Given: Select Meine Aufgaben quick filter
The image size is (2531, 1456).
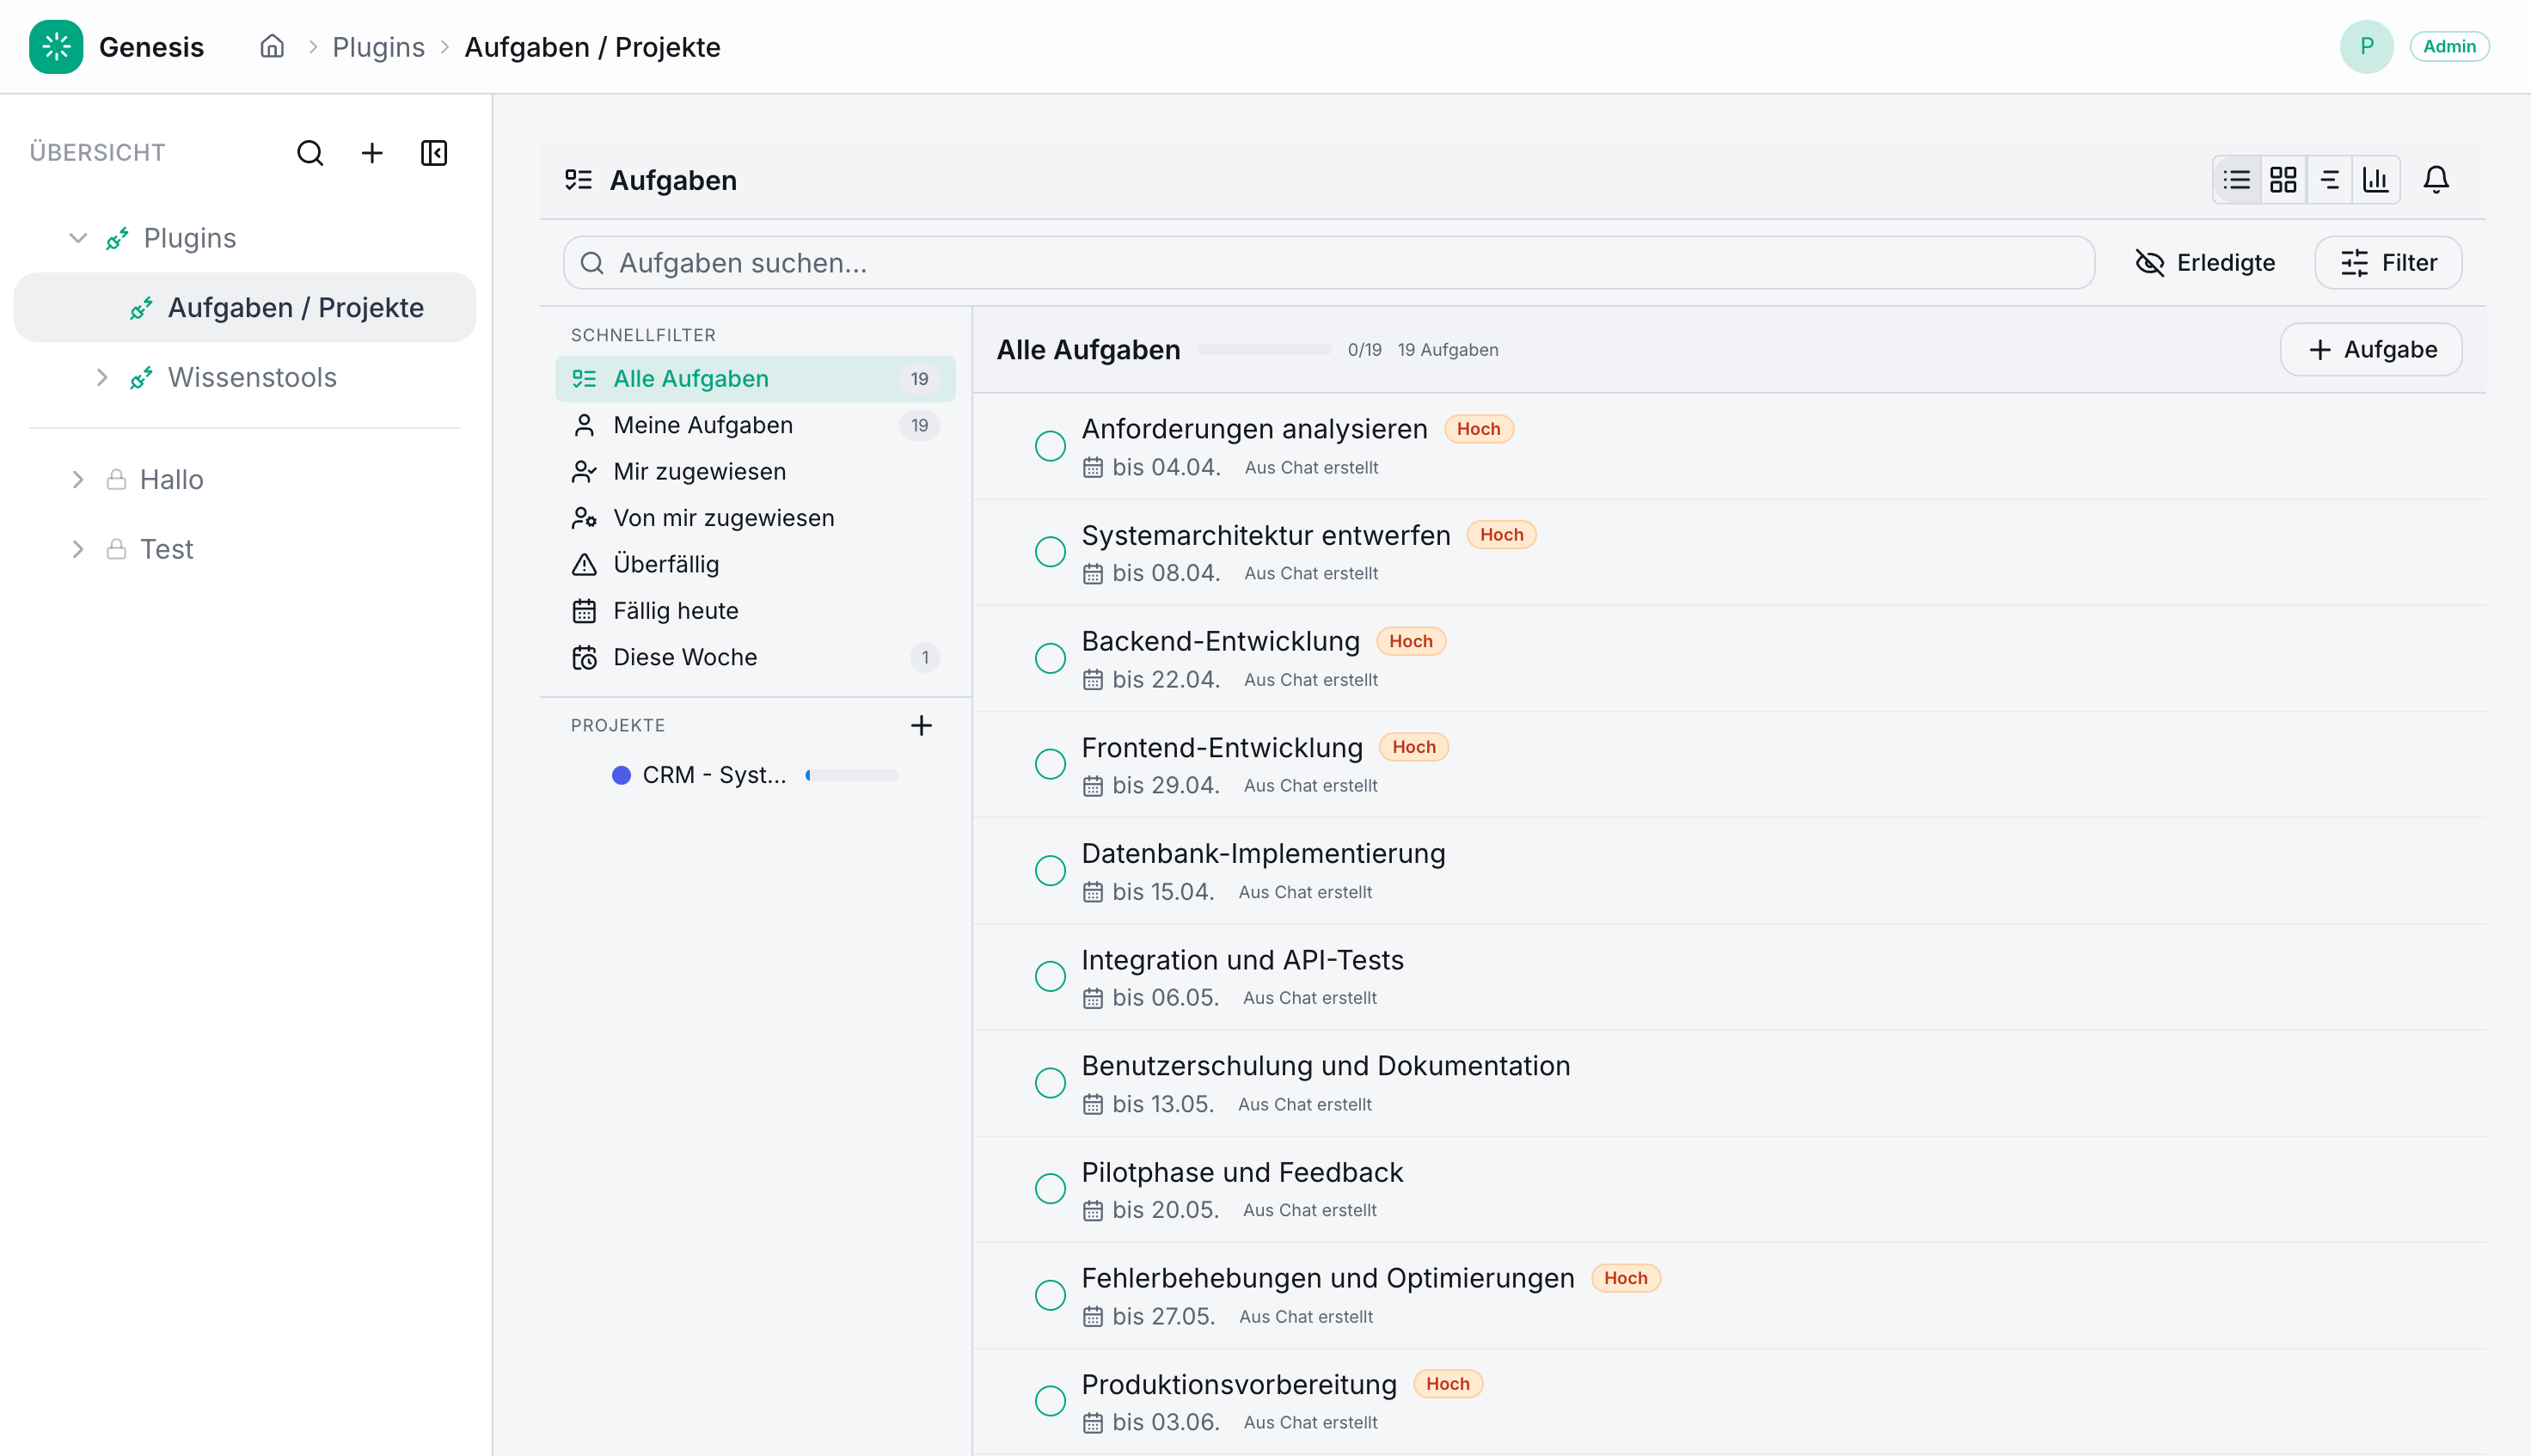Looking at the screenshot, I should pyautogui.click(x=702, y=425).
